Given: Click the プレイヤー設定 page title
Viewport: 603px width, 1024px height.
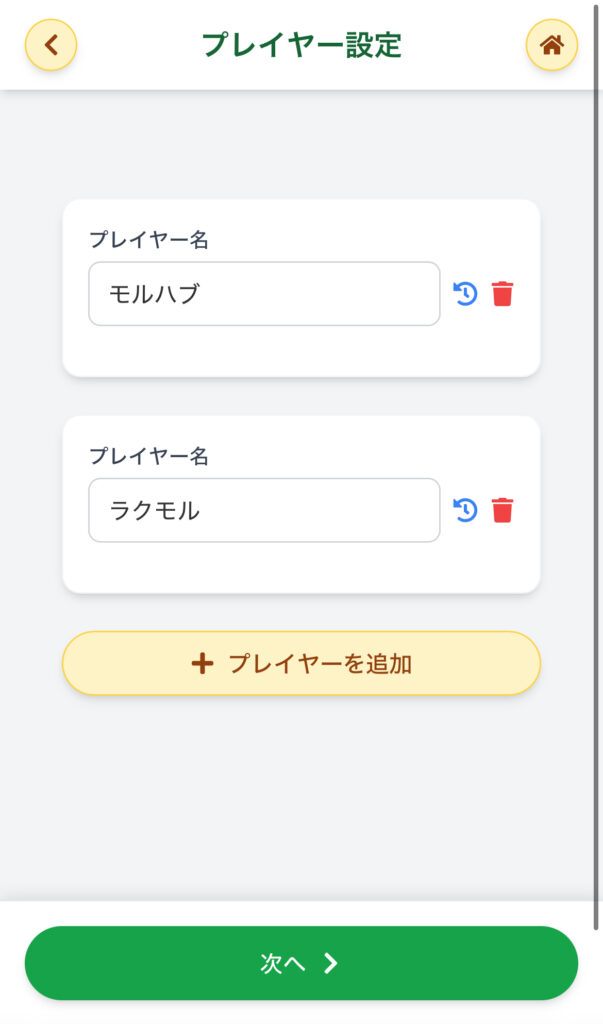Looking at the screenshot, I should (x=301, y=45).
